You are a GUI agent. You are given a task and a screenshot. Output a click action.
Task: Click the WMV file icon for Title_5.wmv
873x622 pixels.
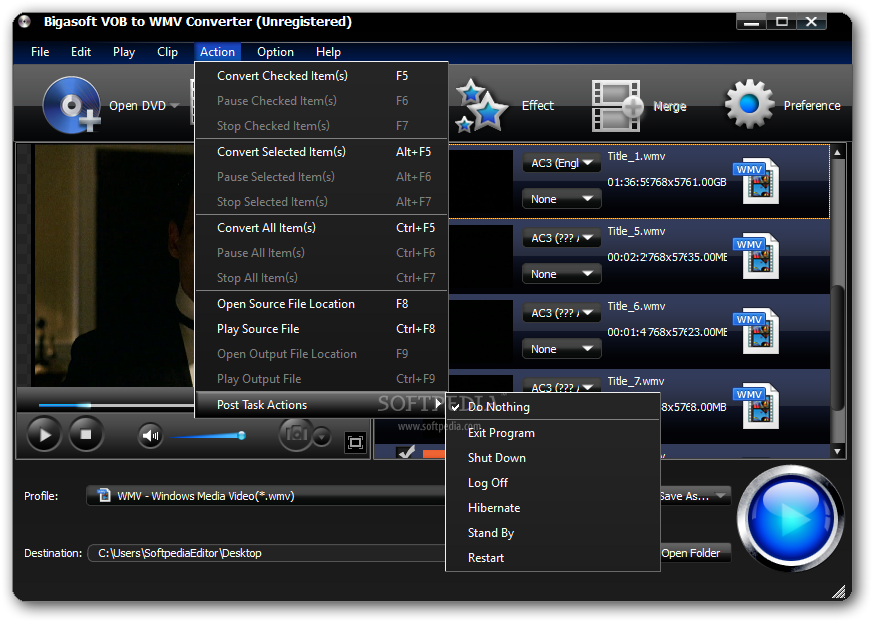pos(758,256)
